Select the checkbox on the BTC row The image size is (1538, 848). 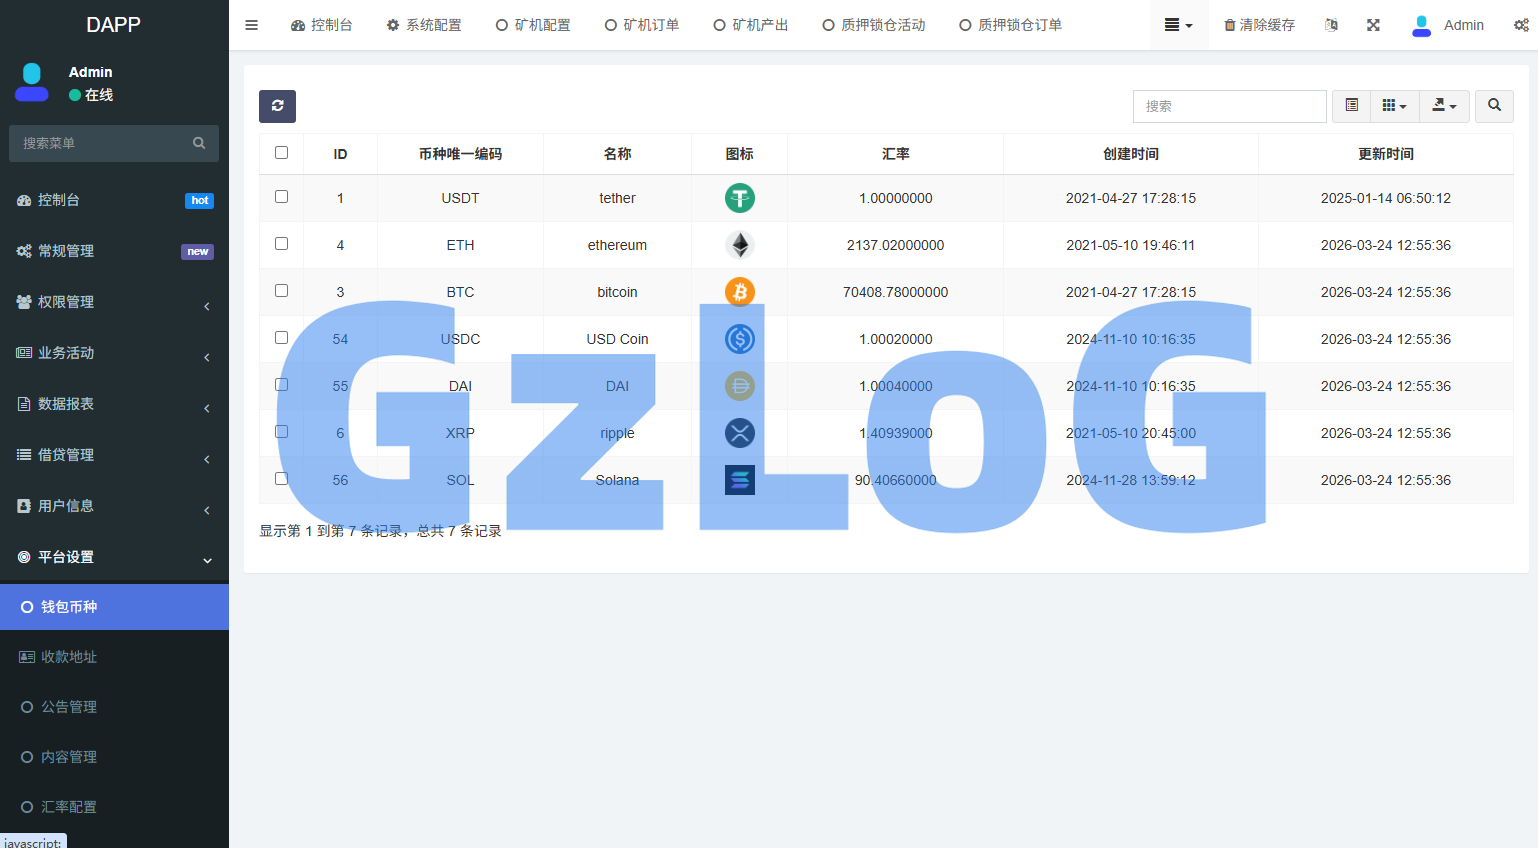pyautogui.click(x=281, y=291)
